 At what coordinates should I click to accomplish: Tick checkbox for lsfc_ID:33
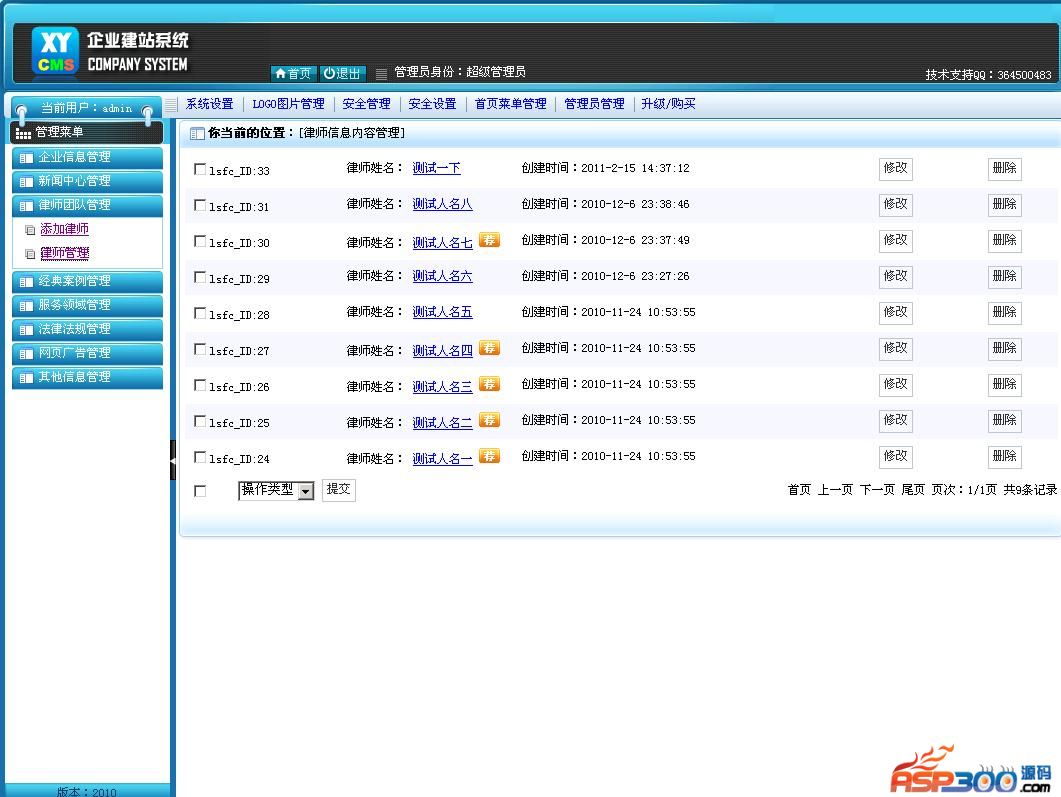(x=200, y=169)
